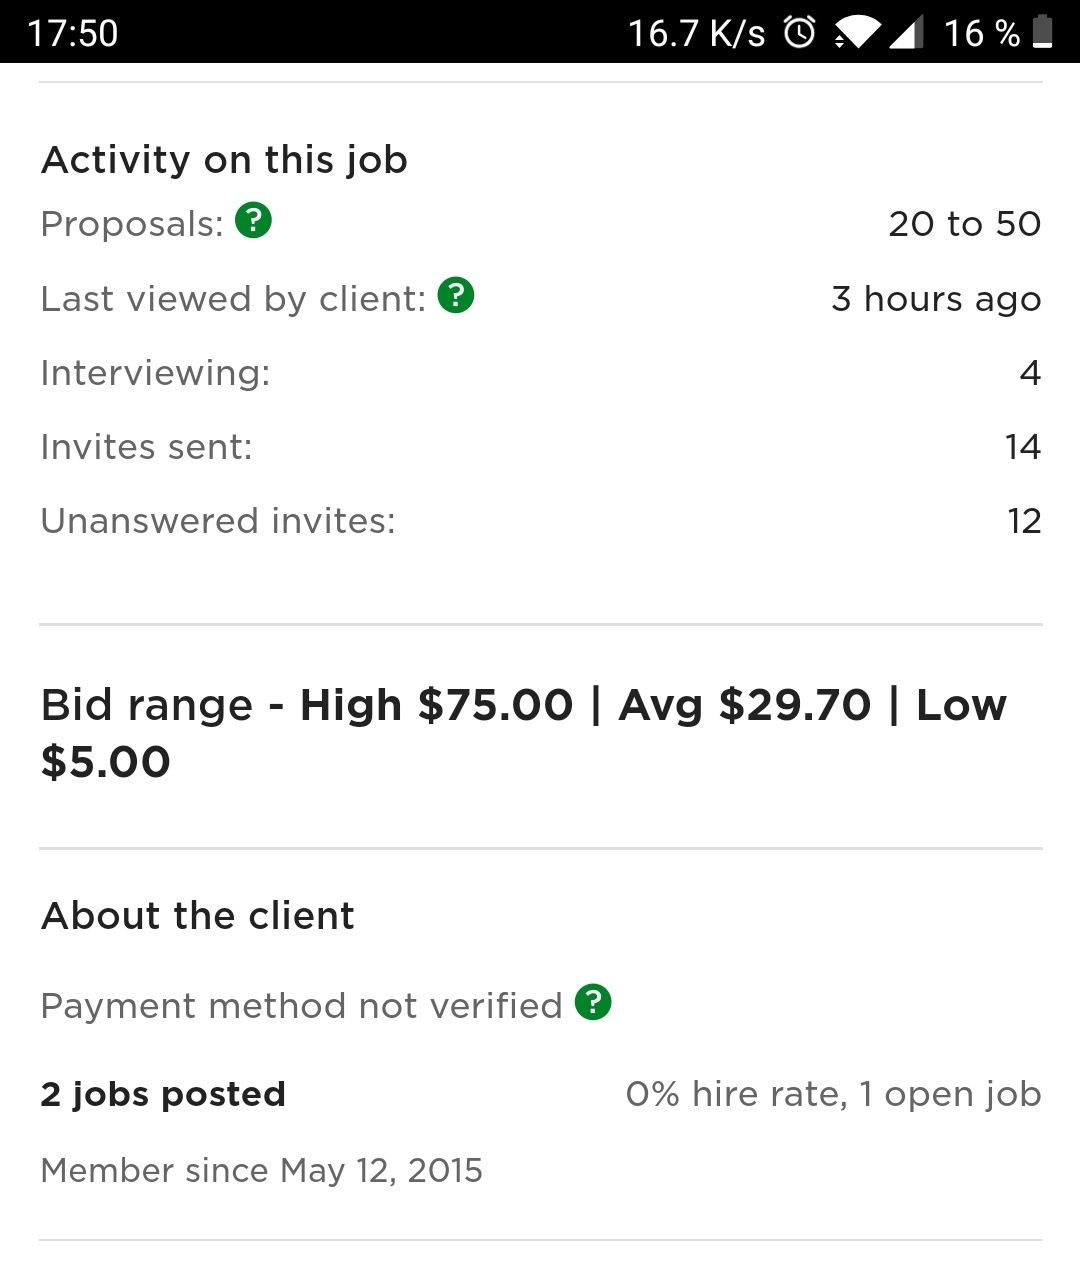Image resolution: width=1080 pixels, height=1269 pixels.
Task: Tap the 3 hours ago value
Action: click(x=936, y=299)
